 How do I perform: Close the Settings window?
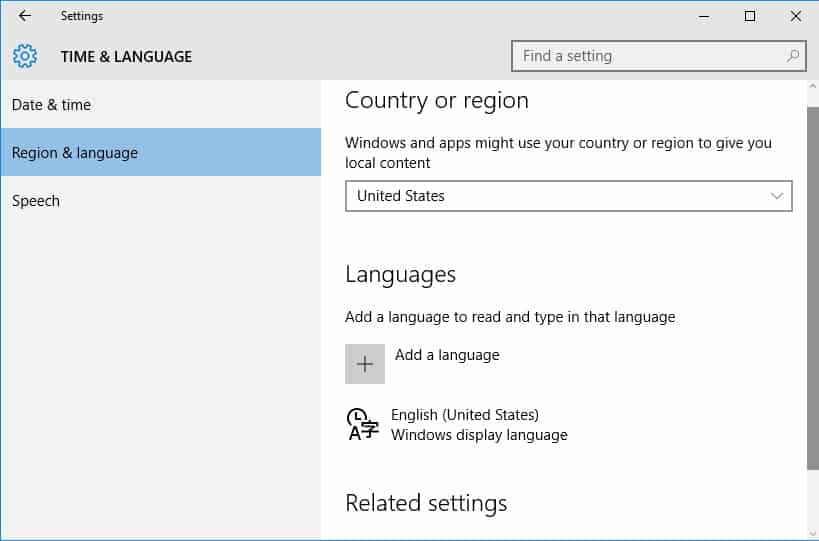pyautogui.click(x=795, y=16)
